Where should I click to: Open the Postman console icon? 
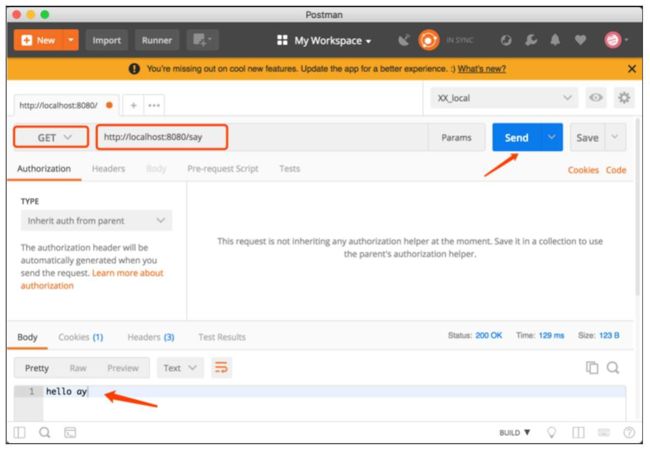coord(70,433)
